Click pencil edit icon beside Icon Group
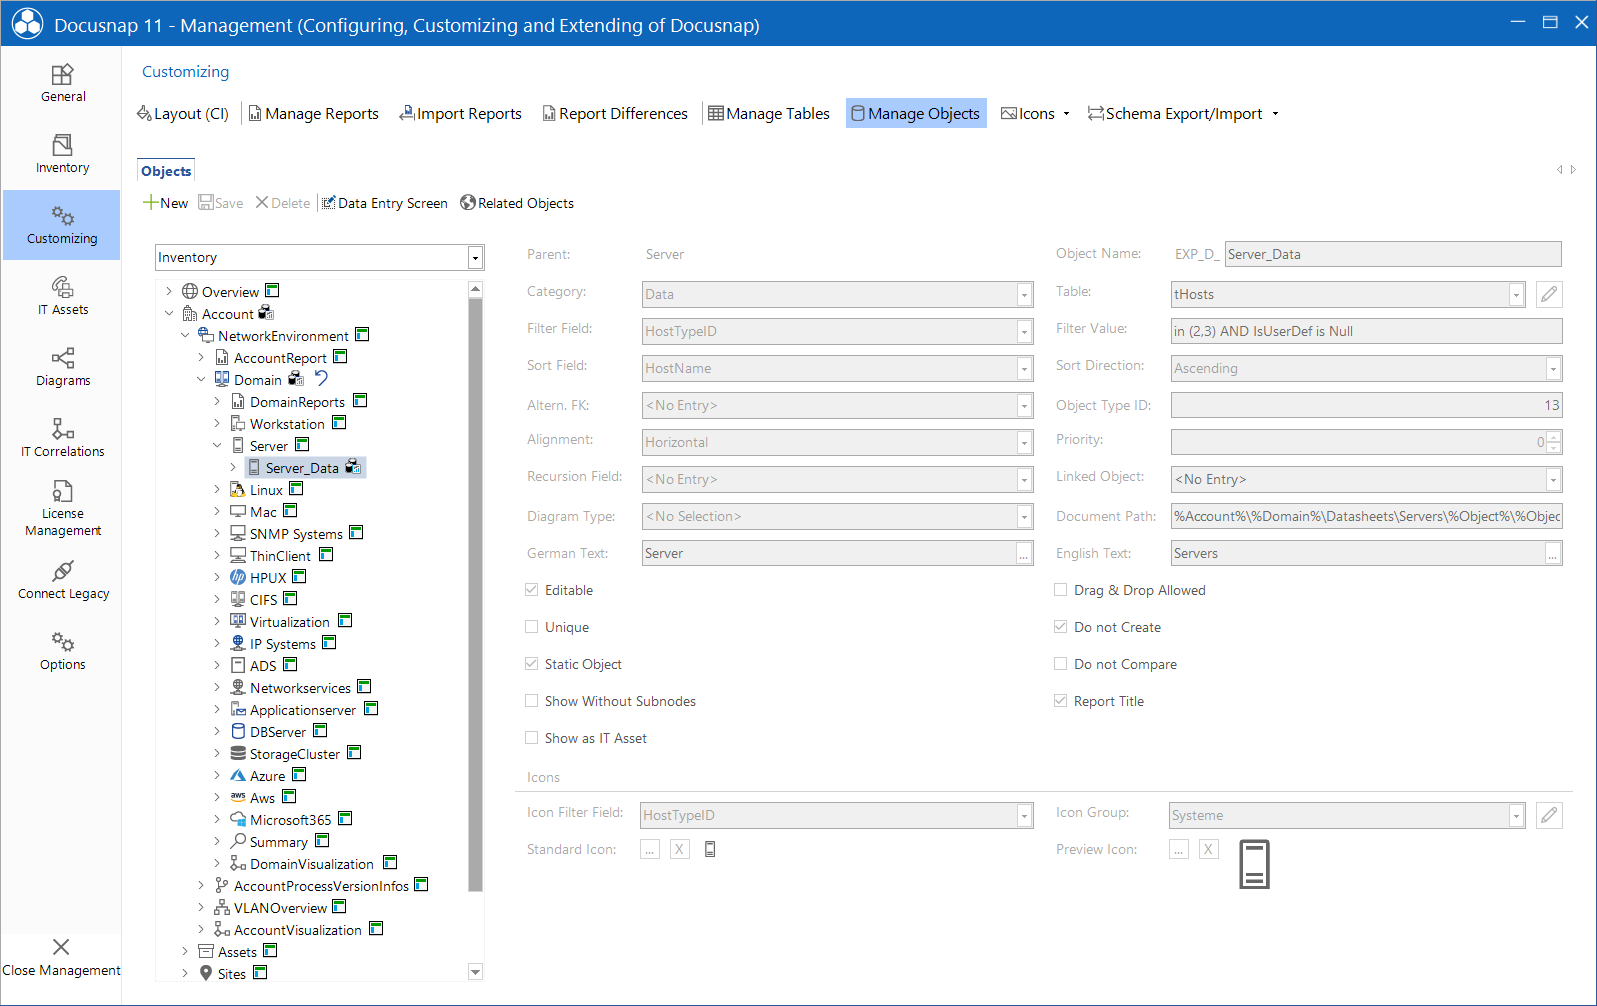1597x1006 pixels. tap(1549, 815)
